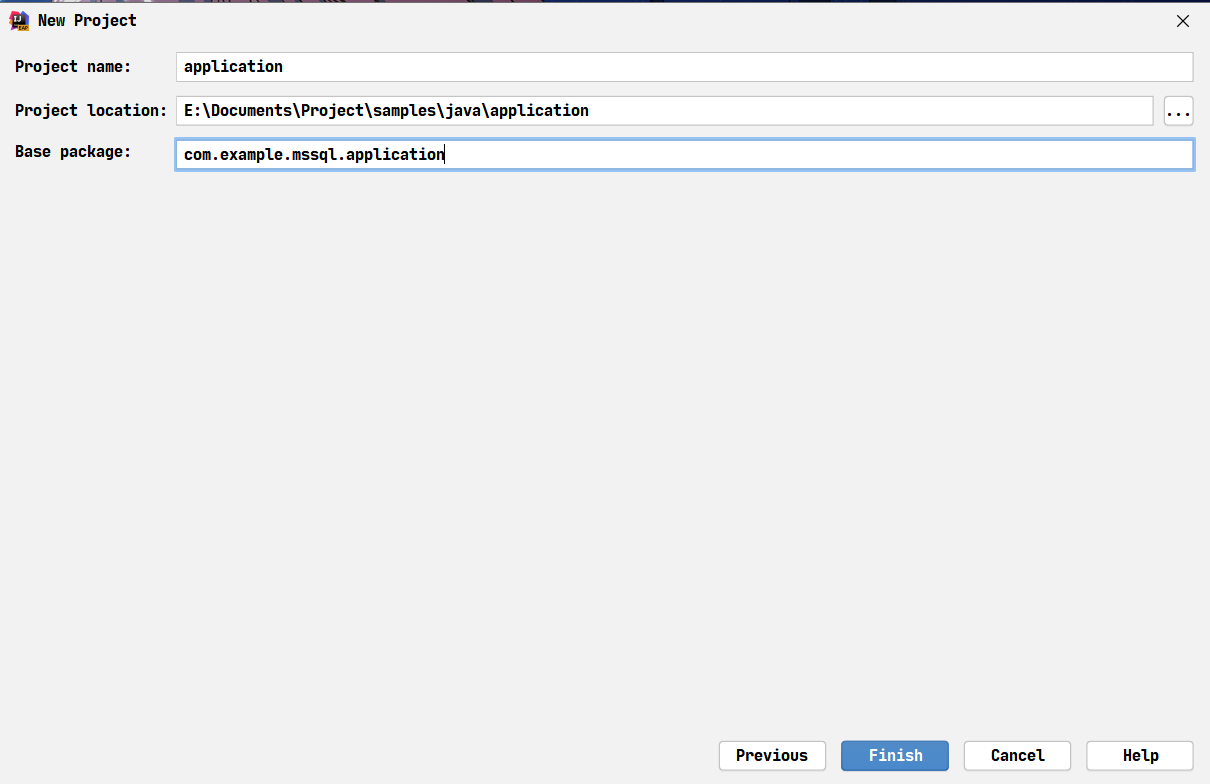Screen dimensions: 1210x784
Task: Close the New Project dialog
Action: coord(1183,20)
